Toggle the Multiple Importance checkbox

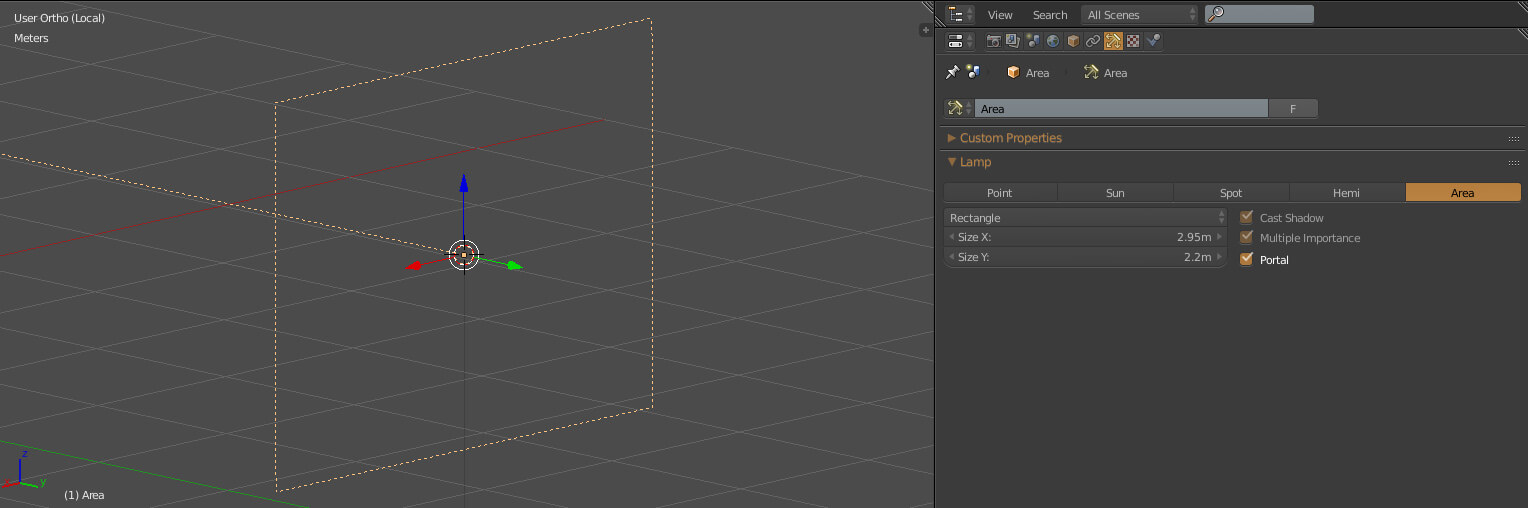click(1246, 237)
